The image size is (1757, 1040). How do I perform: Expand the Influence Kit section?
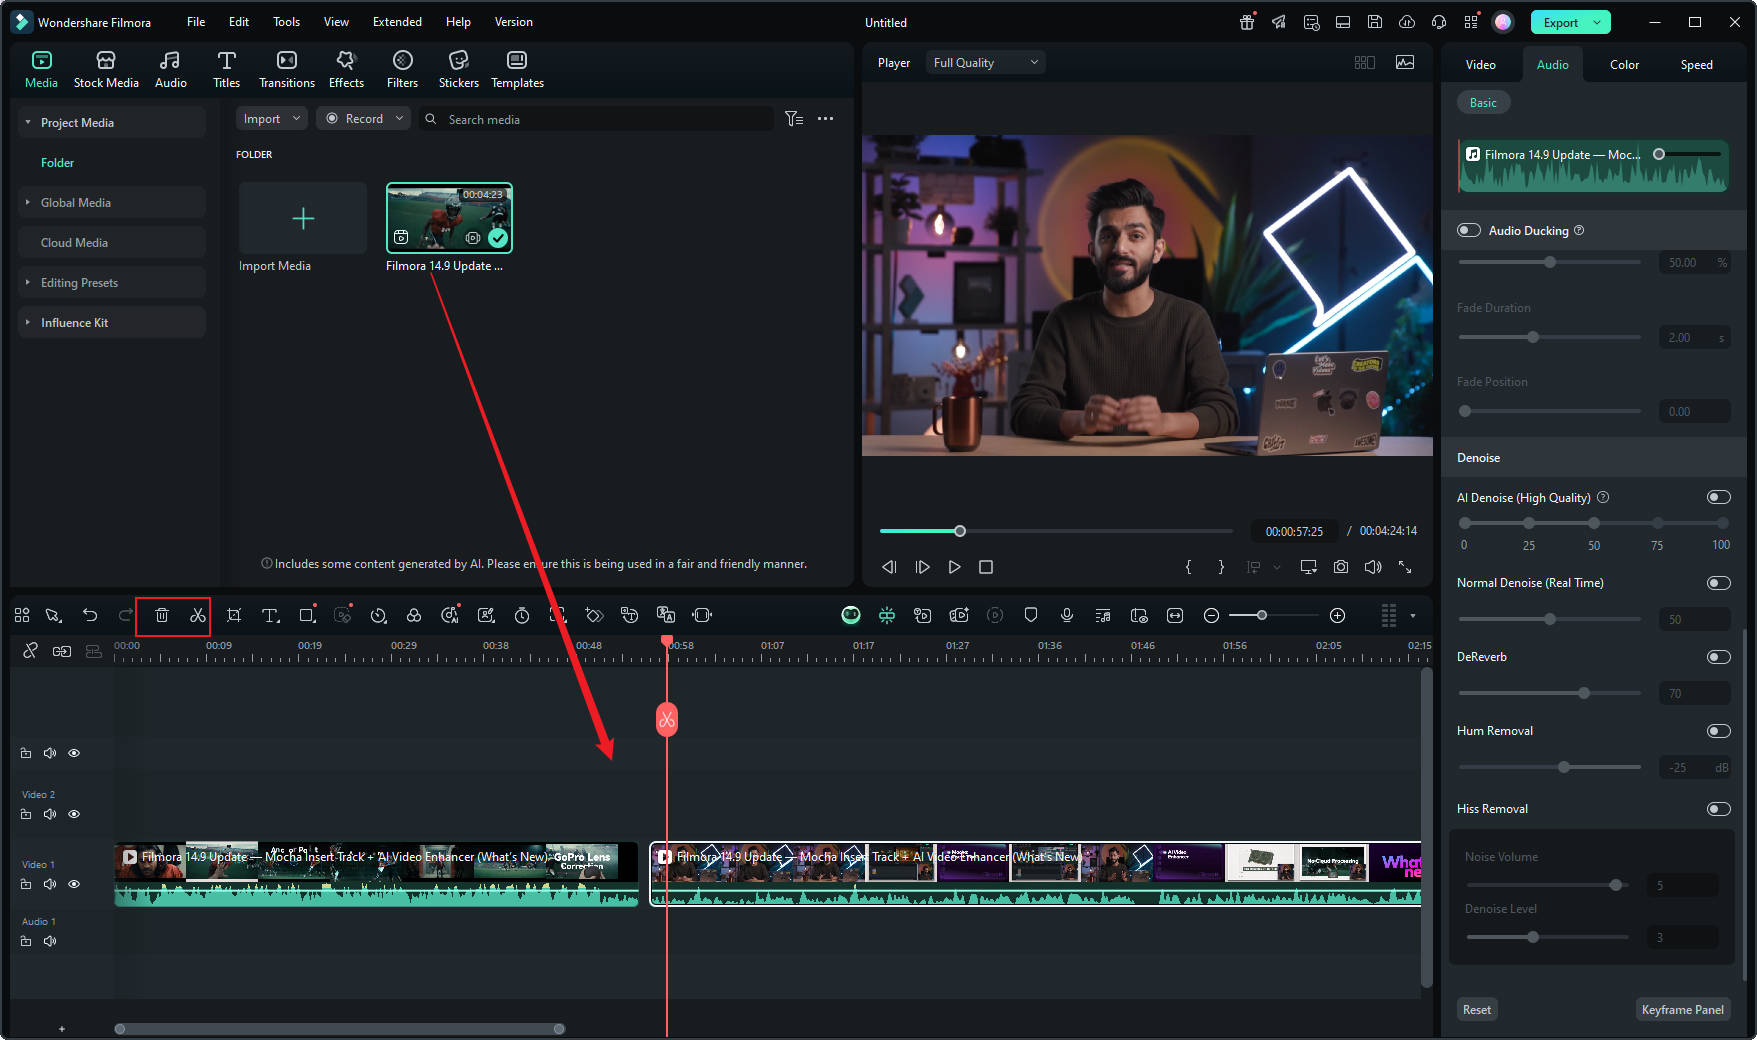point(28,322)
